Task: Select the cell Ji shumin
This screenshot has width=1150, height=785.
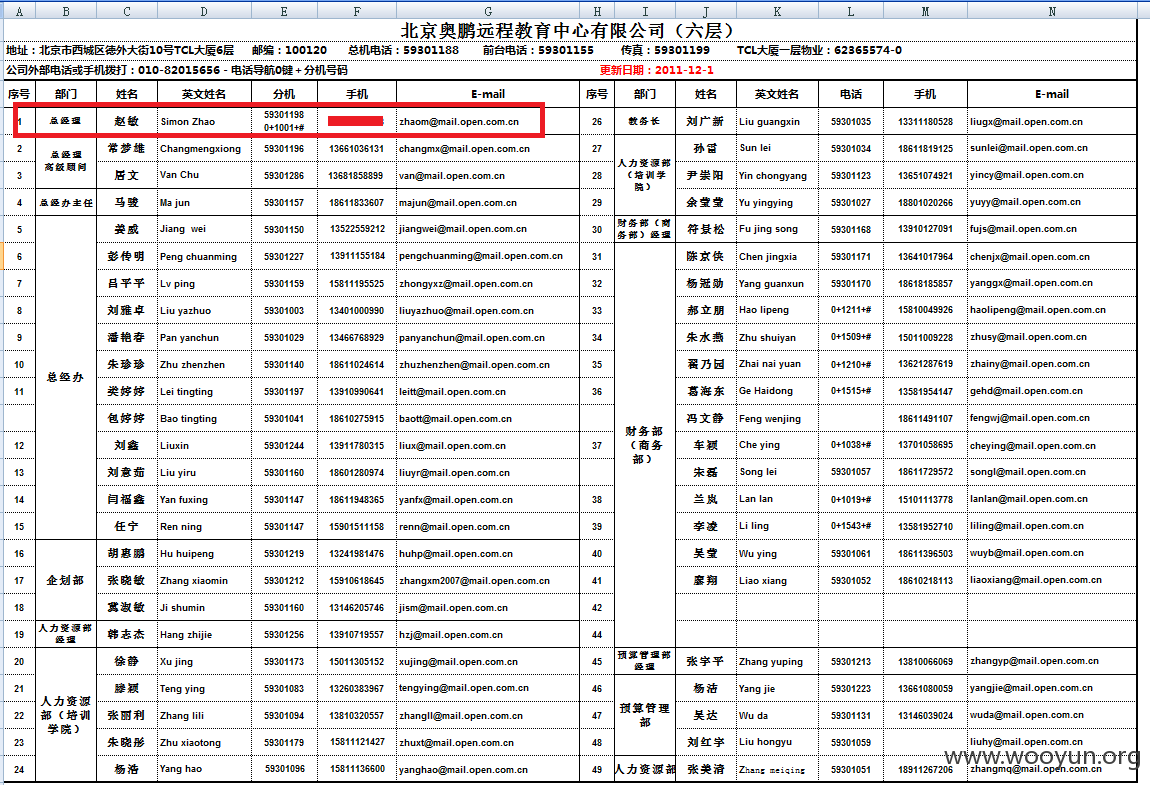Action: click(x=183, y=607)
